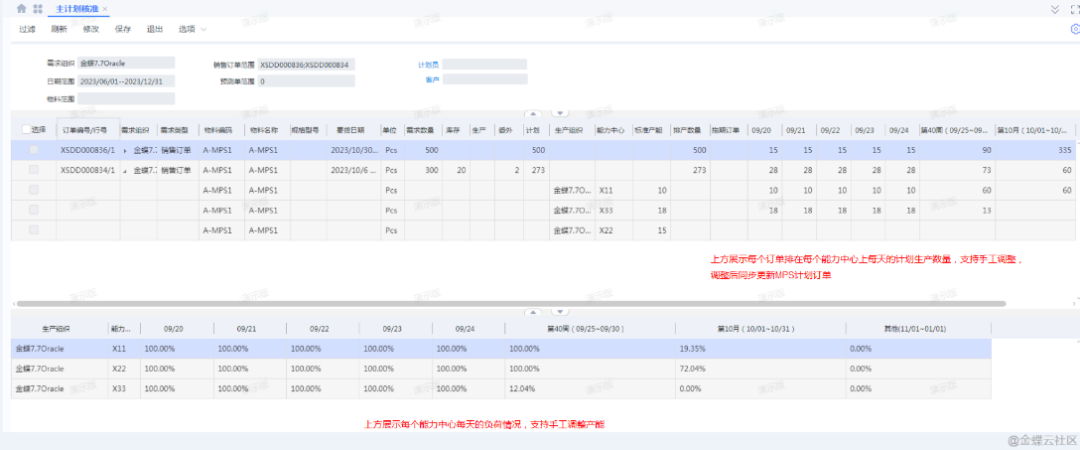Click the 修改 toolbar item
The image size is (1080, 450).
(91, 29)
